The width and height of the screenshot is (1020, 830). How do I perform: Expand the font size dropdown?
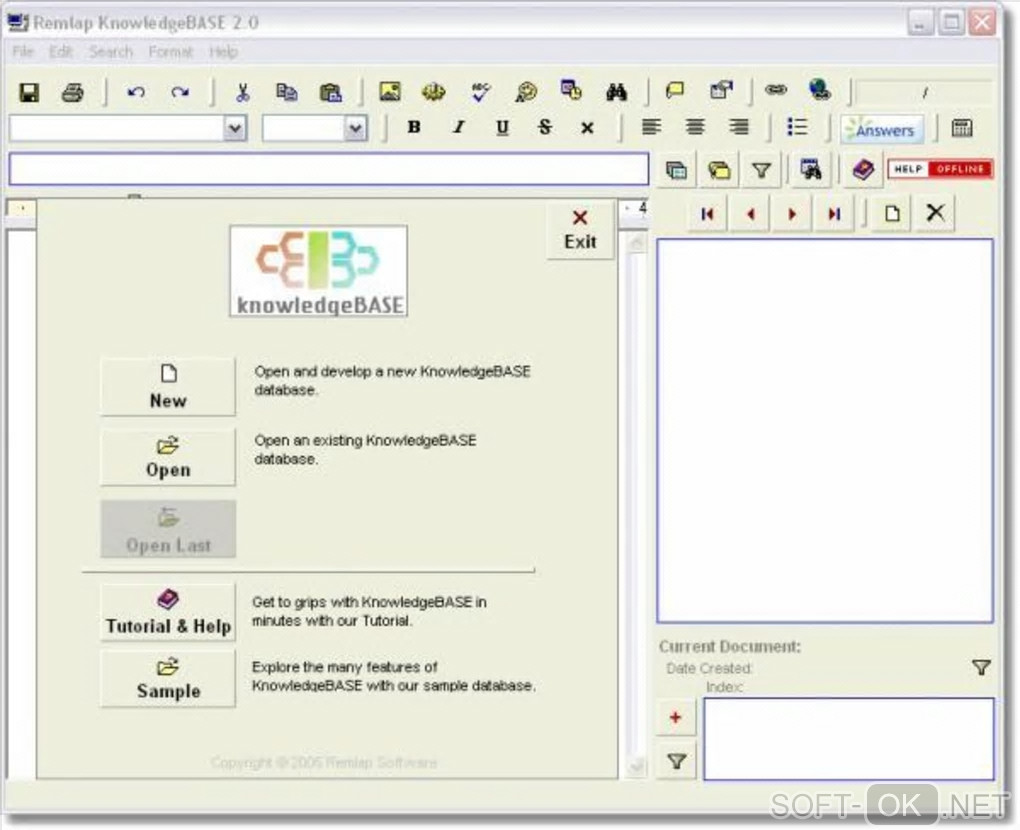coord(355,129)
